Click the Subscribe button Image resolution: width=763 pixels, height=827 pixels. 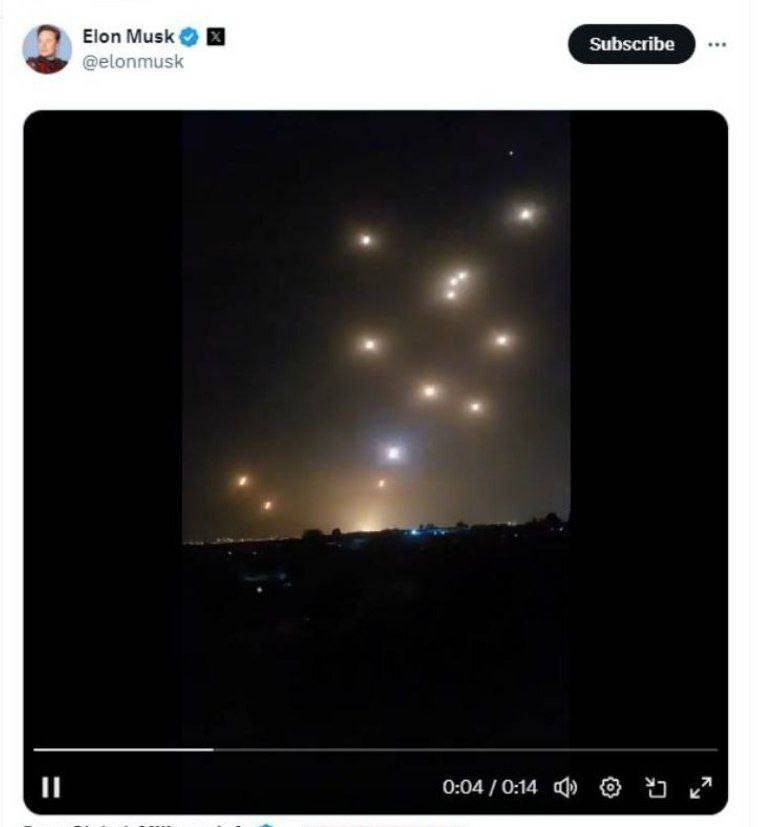(631, 45)
